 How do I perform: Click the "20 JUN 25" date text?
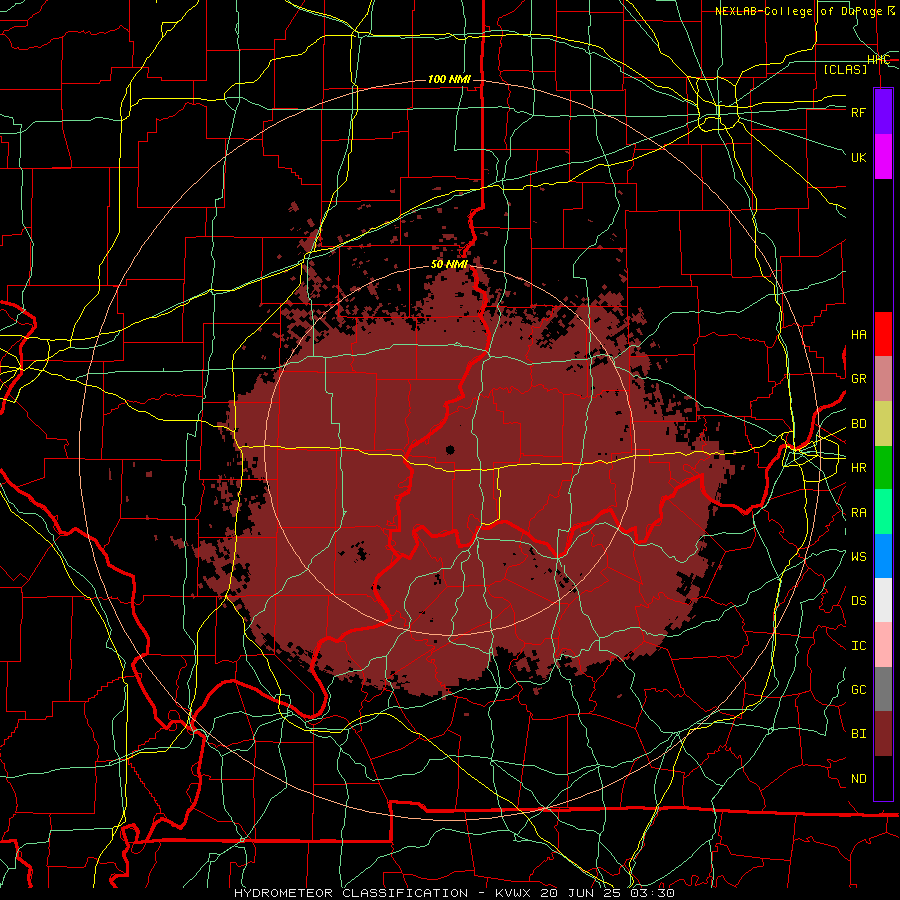[581, 893]
